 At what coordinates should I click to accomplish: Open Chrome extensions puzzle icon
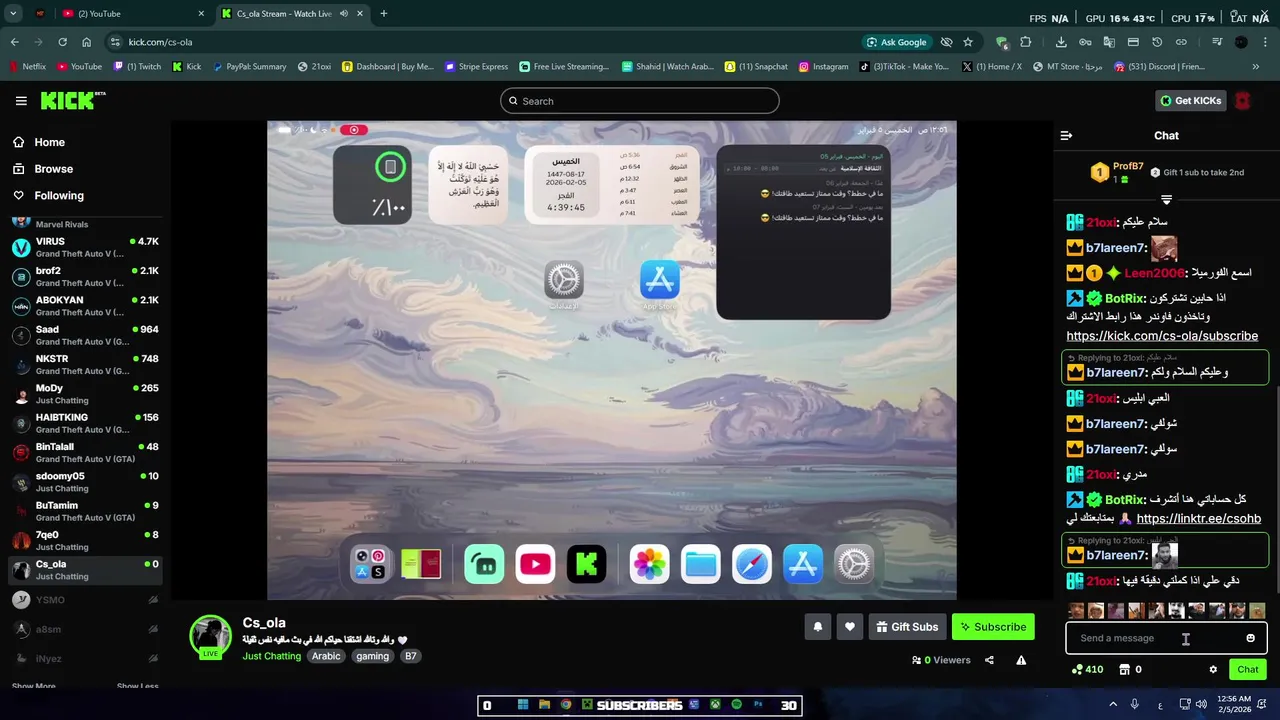tap(1025, 42)
